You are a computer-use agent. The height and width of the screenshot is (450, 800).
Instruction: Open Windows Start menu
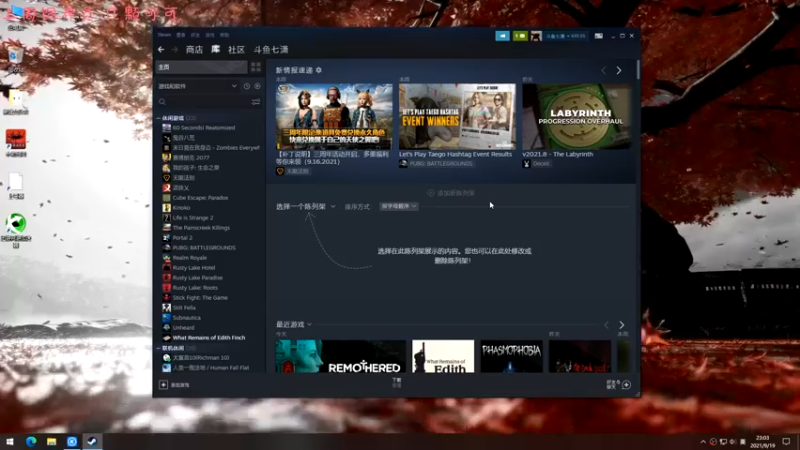10,441
